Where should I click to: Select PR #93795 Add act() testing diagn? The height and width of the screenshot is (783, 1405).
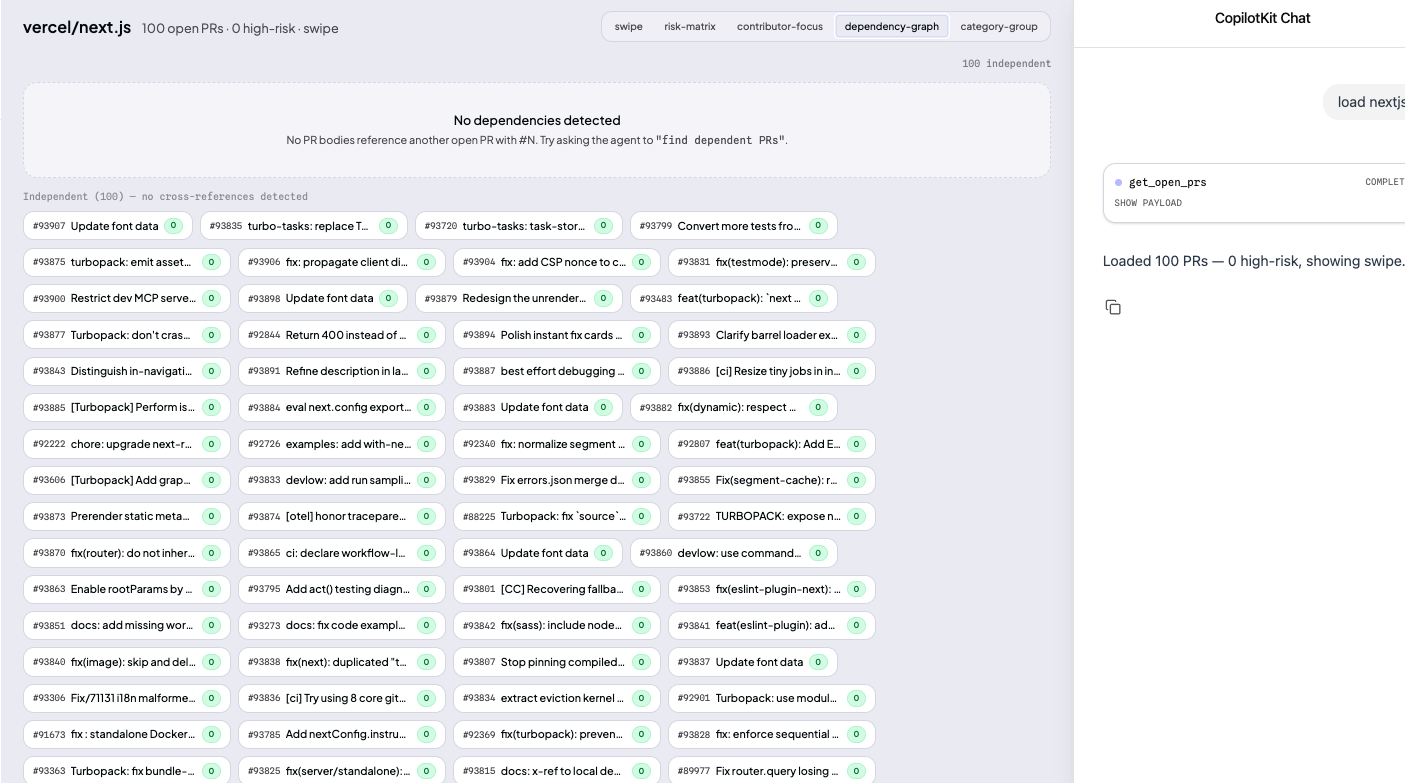342,589
